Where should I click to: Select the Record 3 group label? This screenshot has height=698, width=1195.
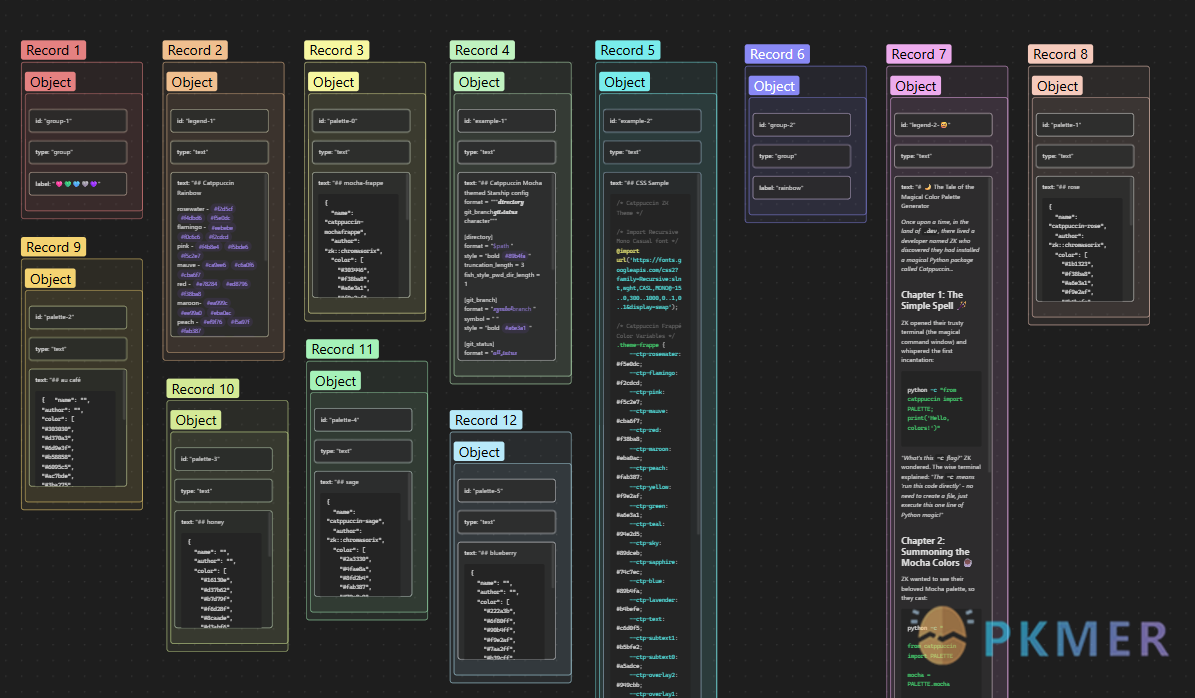click(337, 50)
